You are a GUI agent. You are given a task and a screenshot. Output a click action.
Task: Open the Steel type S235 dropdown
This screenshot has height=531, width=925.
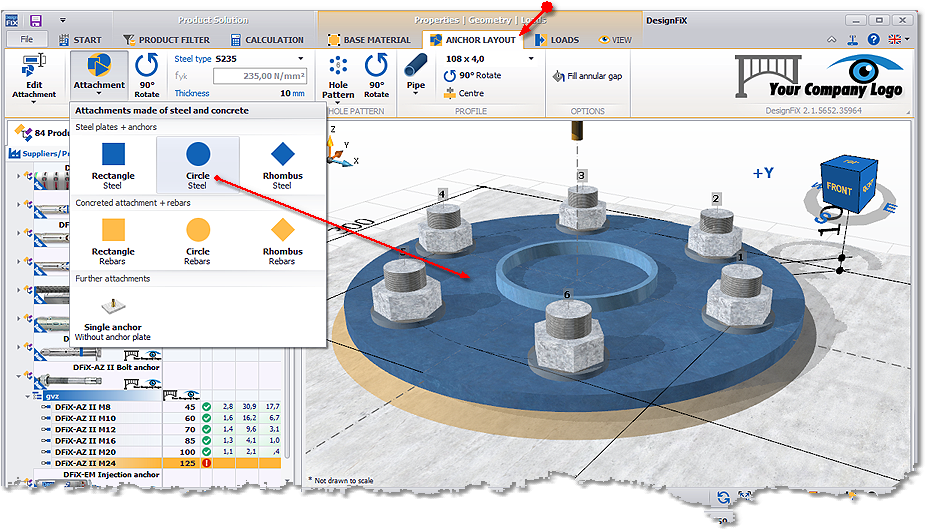(301, 59)
